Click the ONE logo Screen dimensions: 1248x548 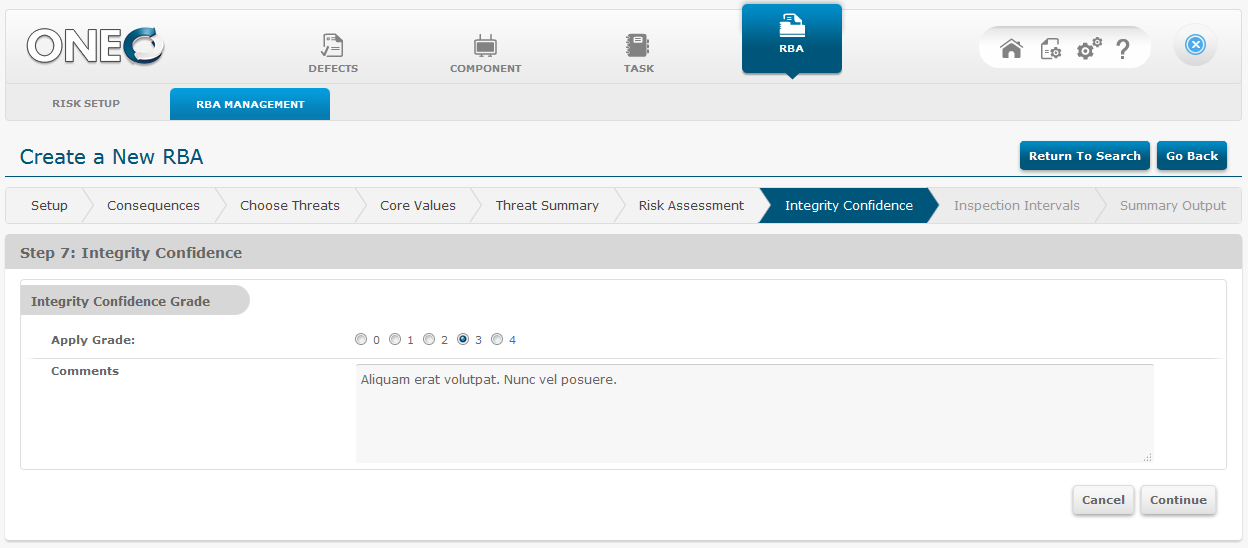tap(95, 46)
